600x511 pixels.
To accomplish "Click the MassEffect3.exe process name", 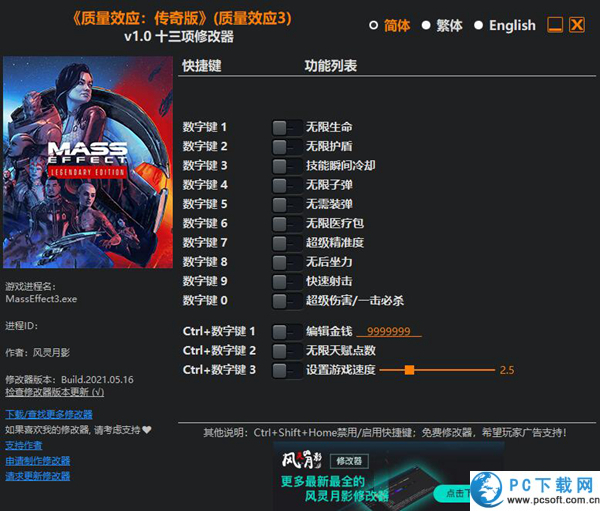I will [41, 299].
